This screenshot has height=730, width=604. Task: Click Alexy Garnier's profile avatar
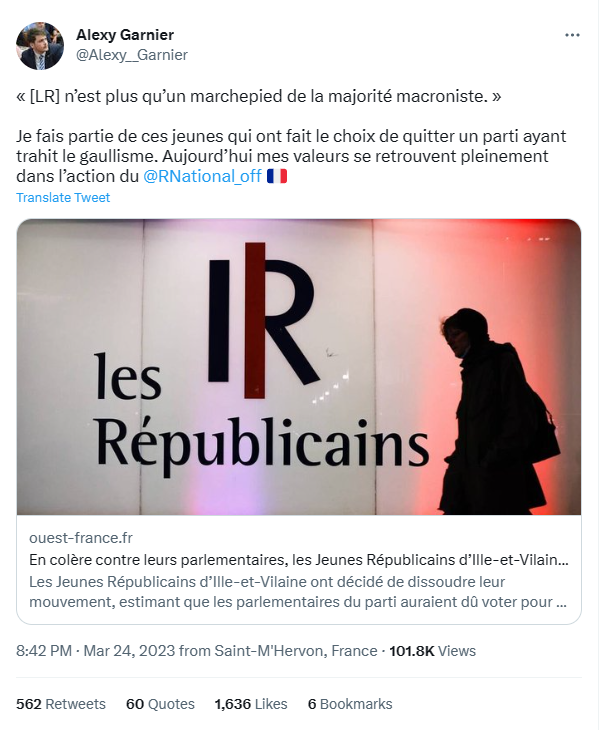point(40,46)
